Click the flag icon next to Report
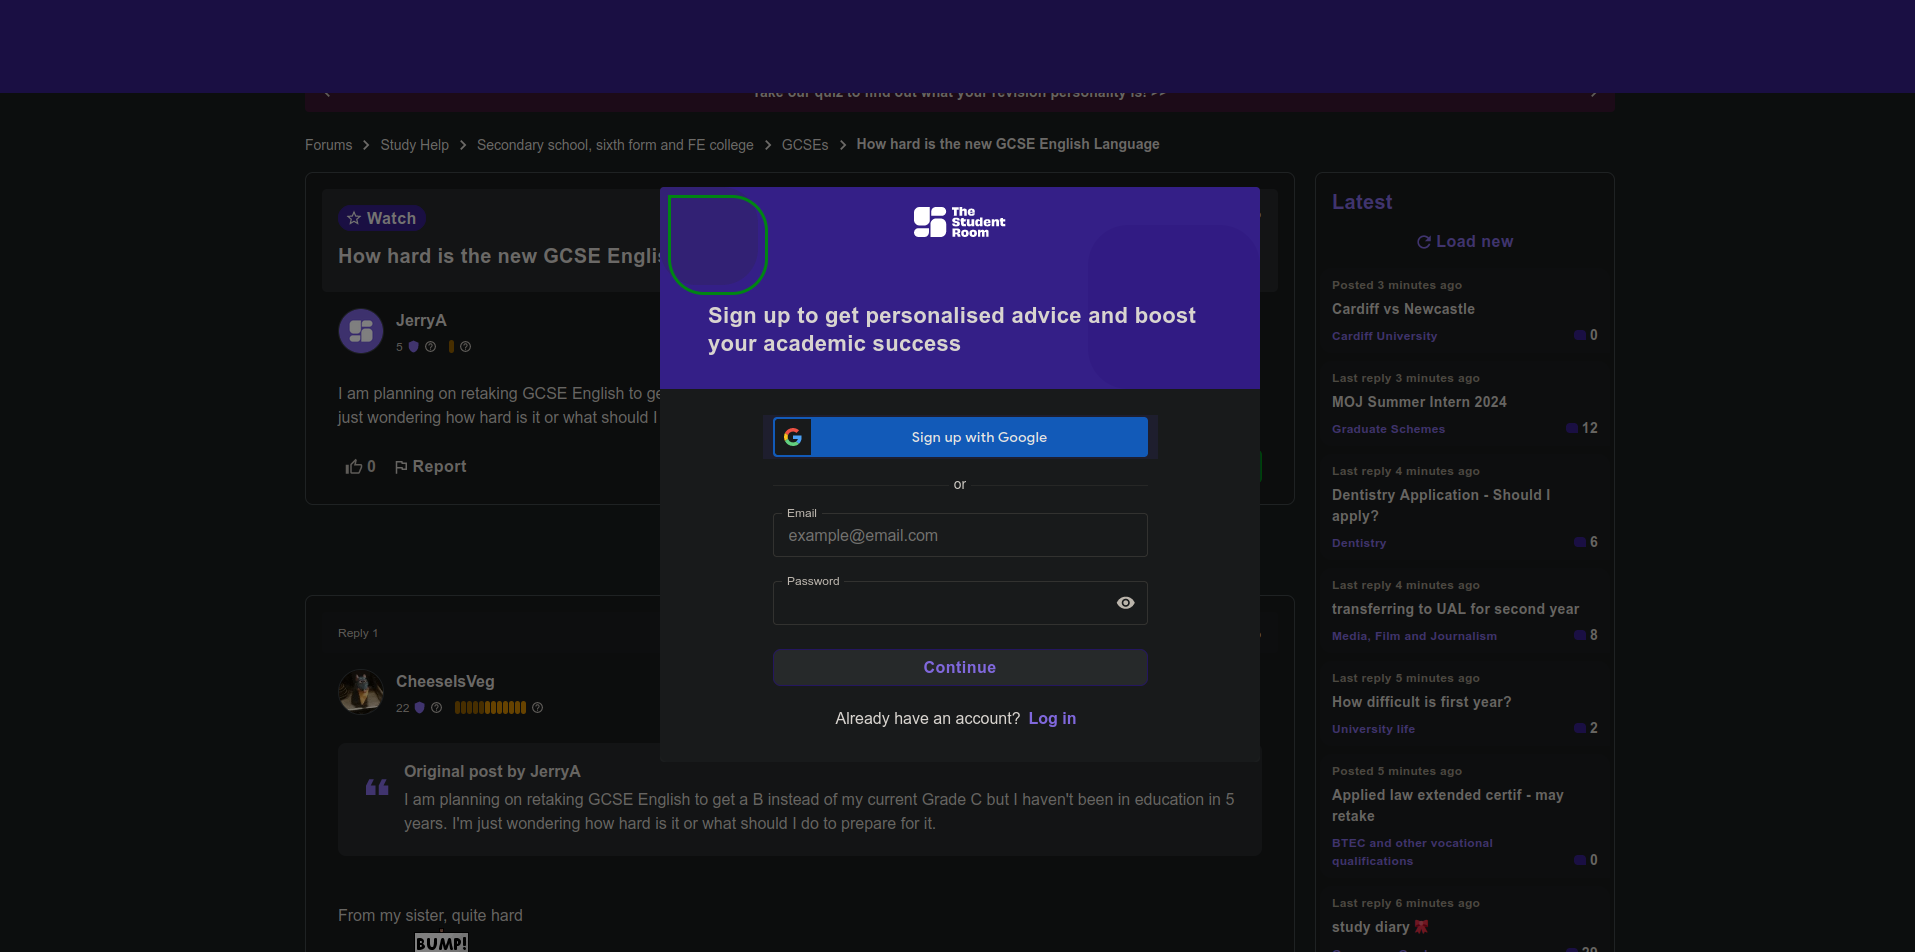 coord(400,466)
